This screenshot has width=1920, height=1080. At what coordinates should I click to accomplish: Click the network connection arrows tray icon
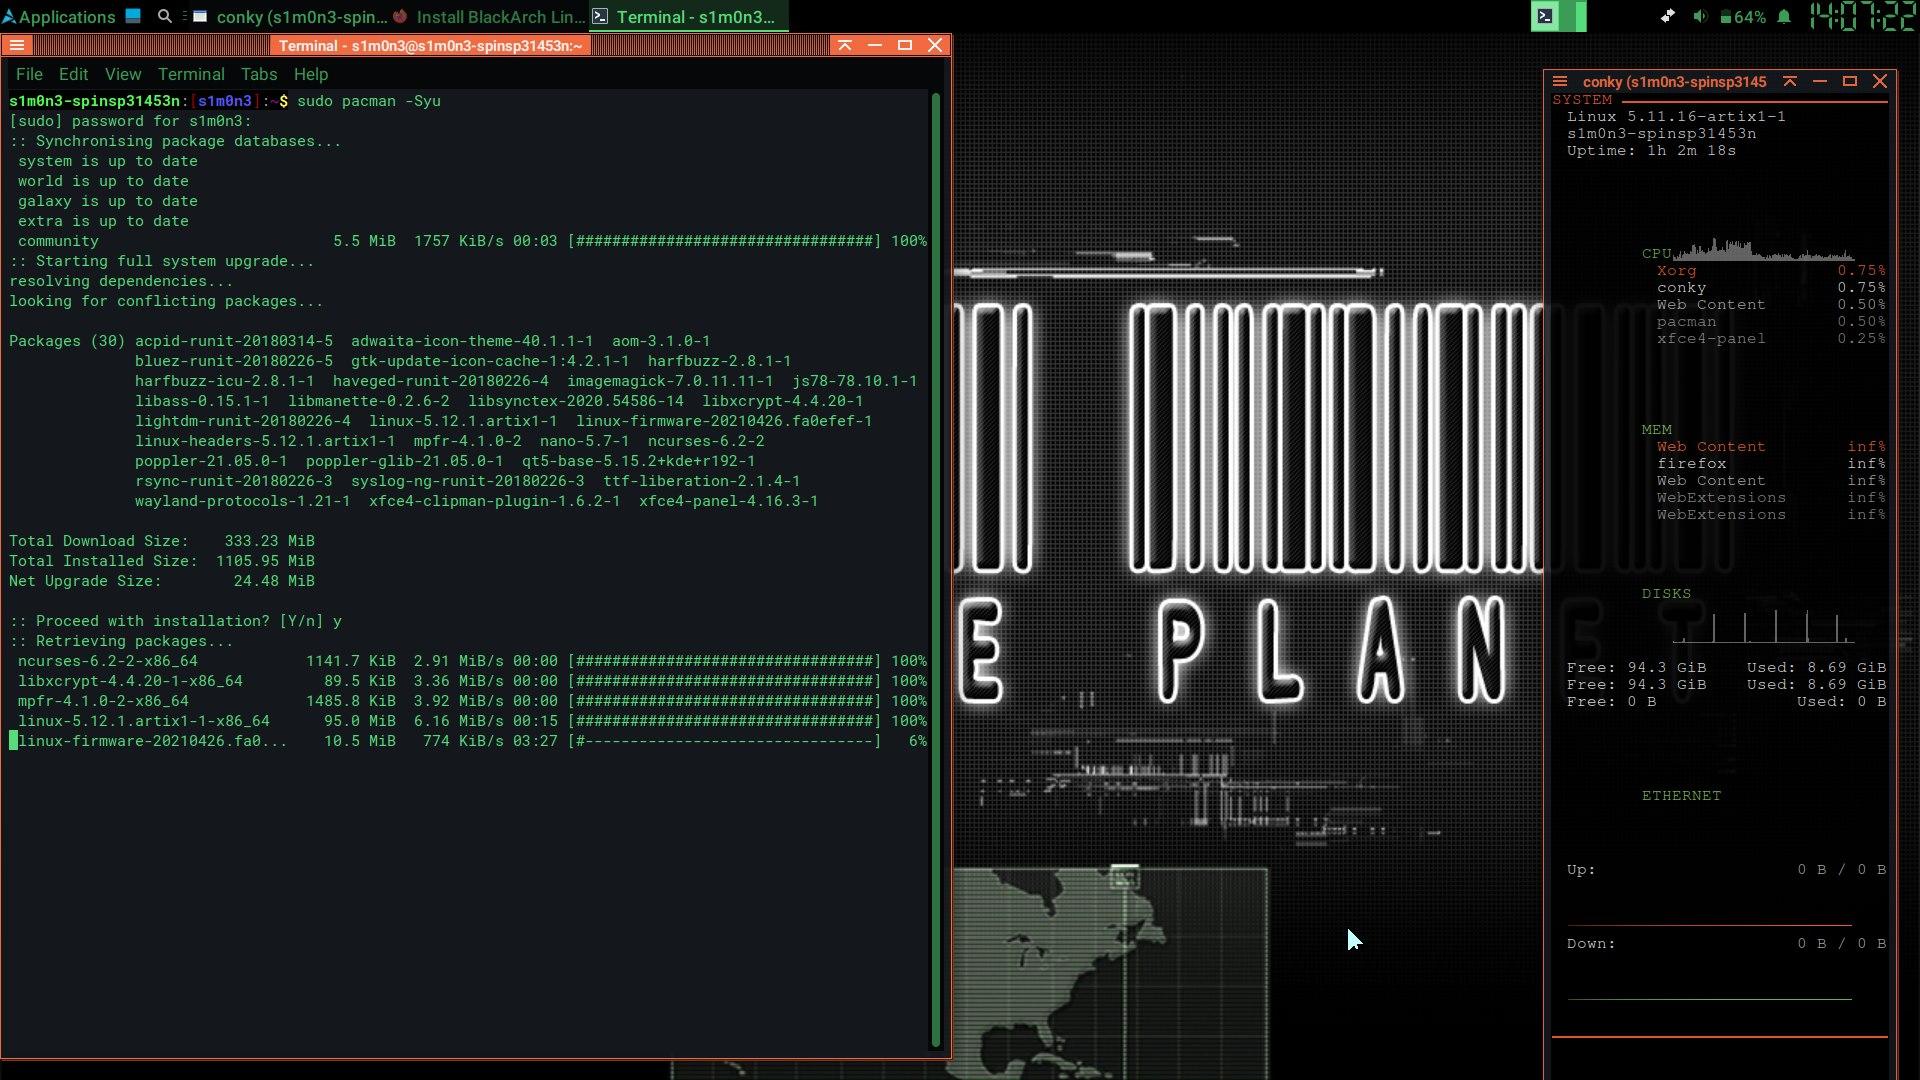click(x=1667, y=17)
